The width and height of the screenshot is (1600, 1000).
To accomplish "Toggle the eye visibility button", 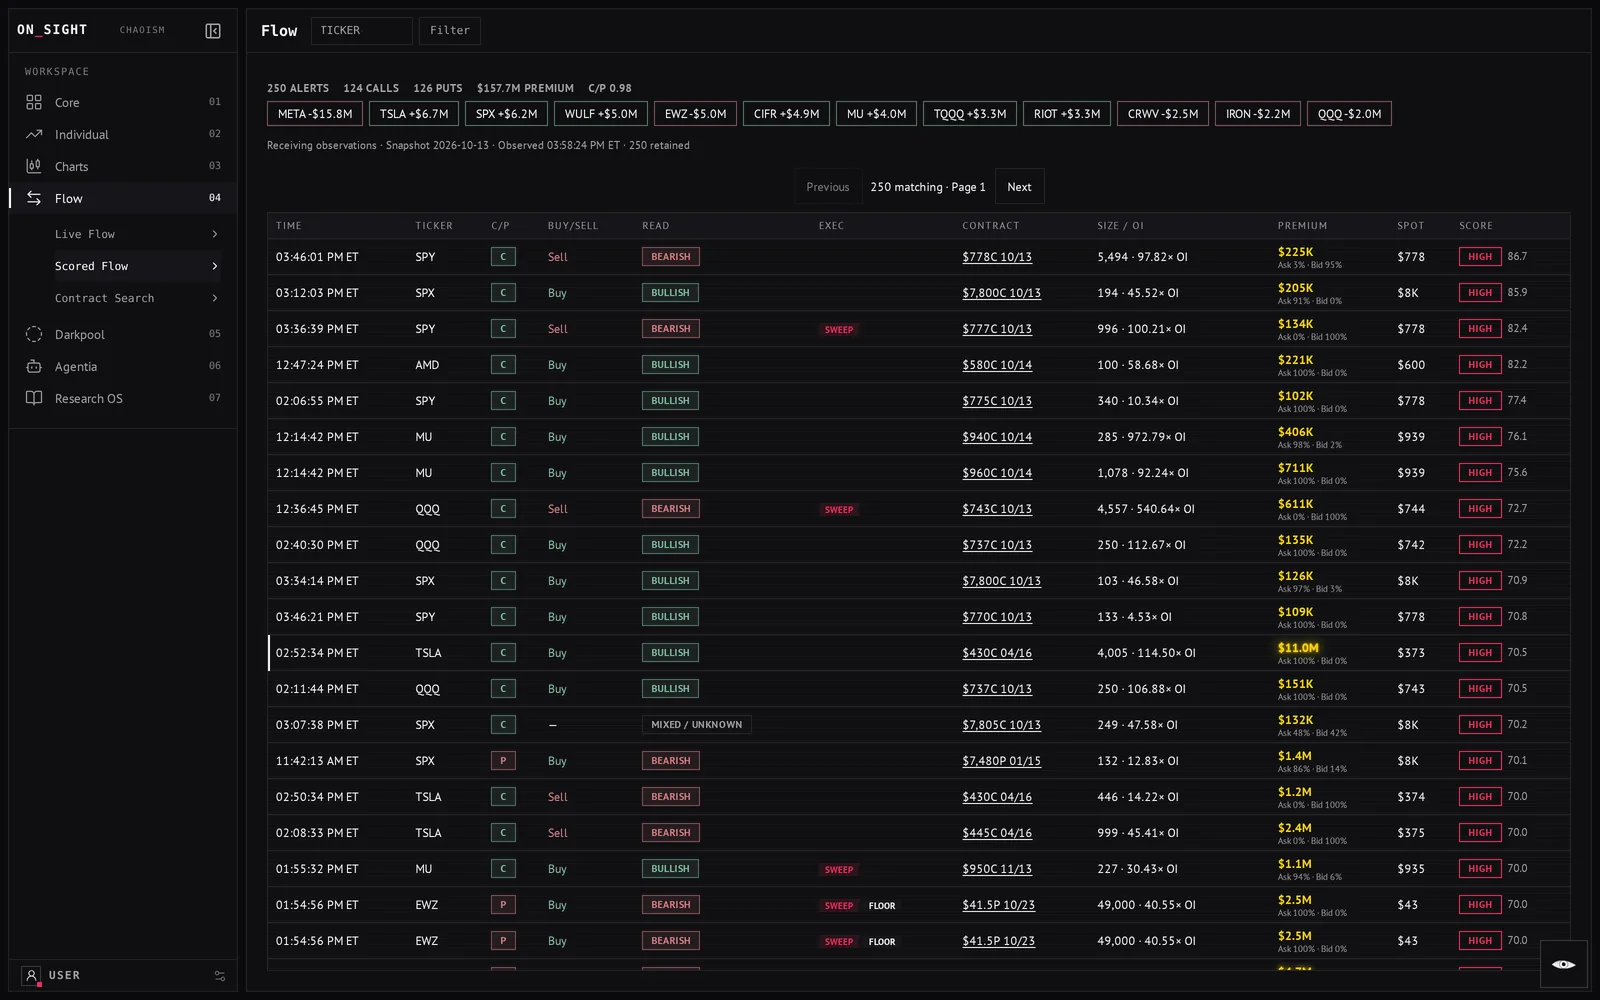I will tap(1564, 964).
